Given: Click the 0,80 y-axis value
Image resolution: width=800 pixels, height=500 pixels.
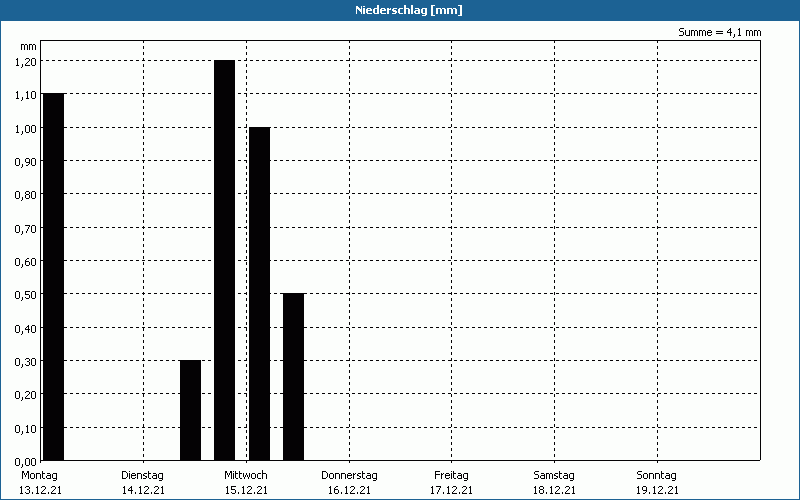Looking at the screenshot, I should pos(25,194).
